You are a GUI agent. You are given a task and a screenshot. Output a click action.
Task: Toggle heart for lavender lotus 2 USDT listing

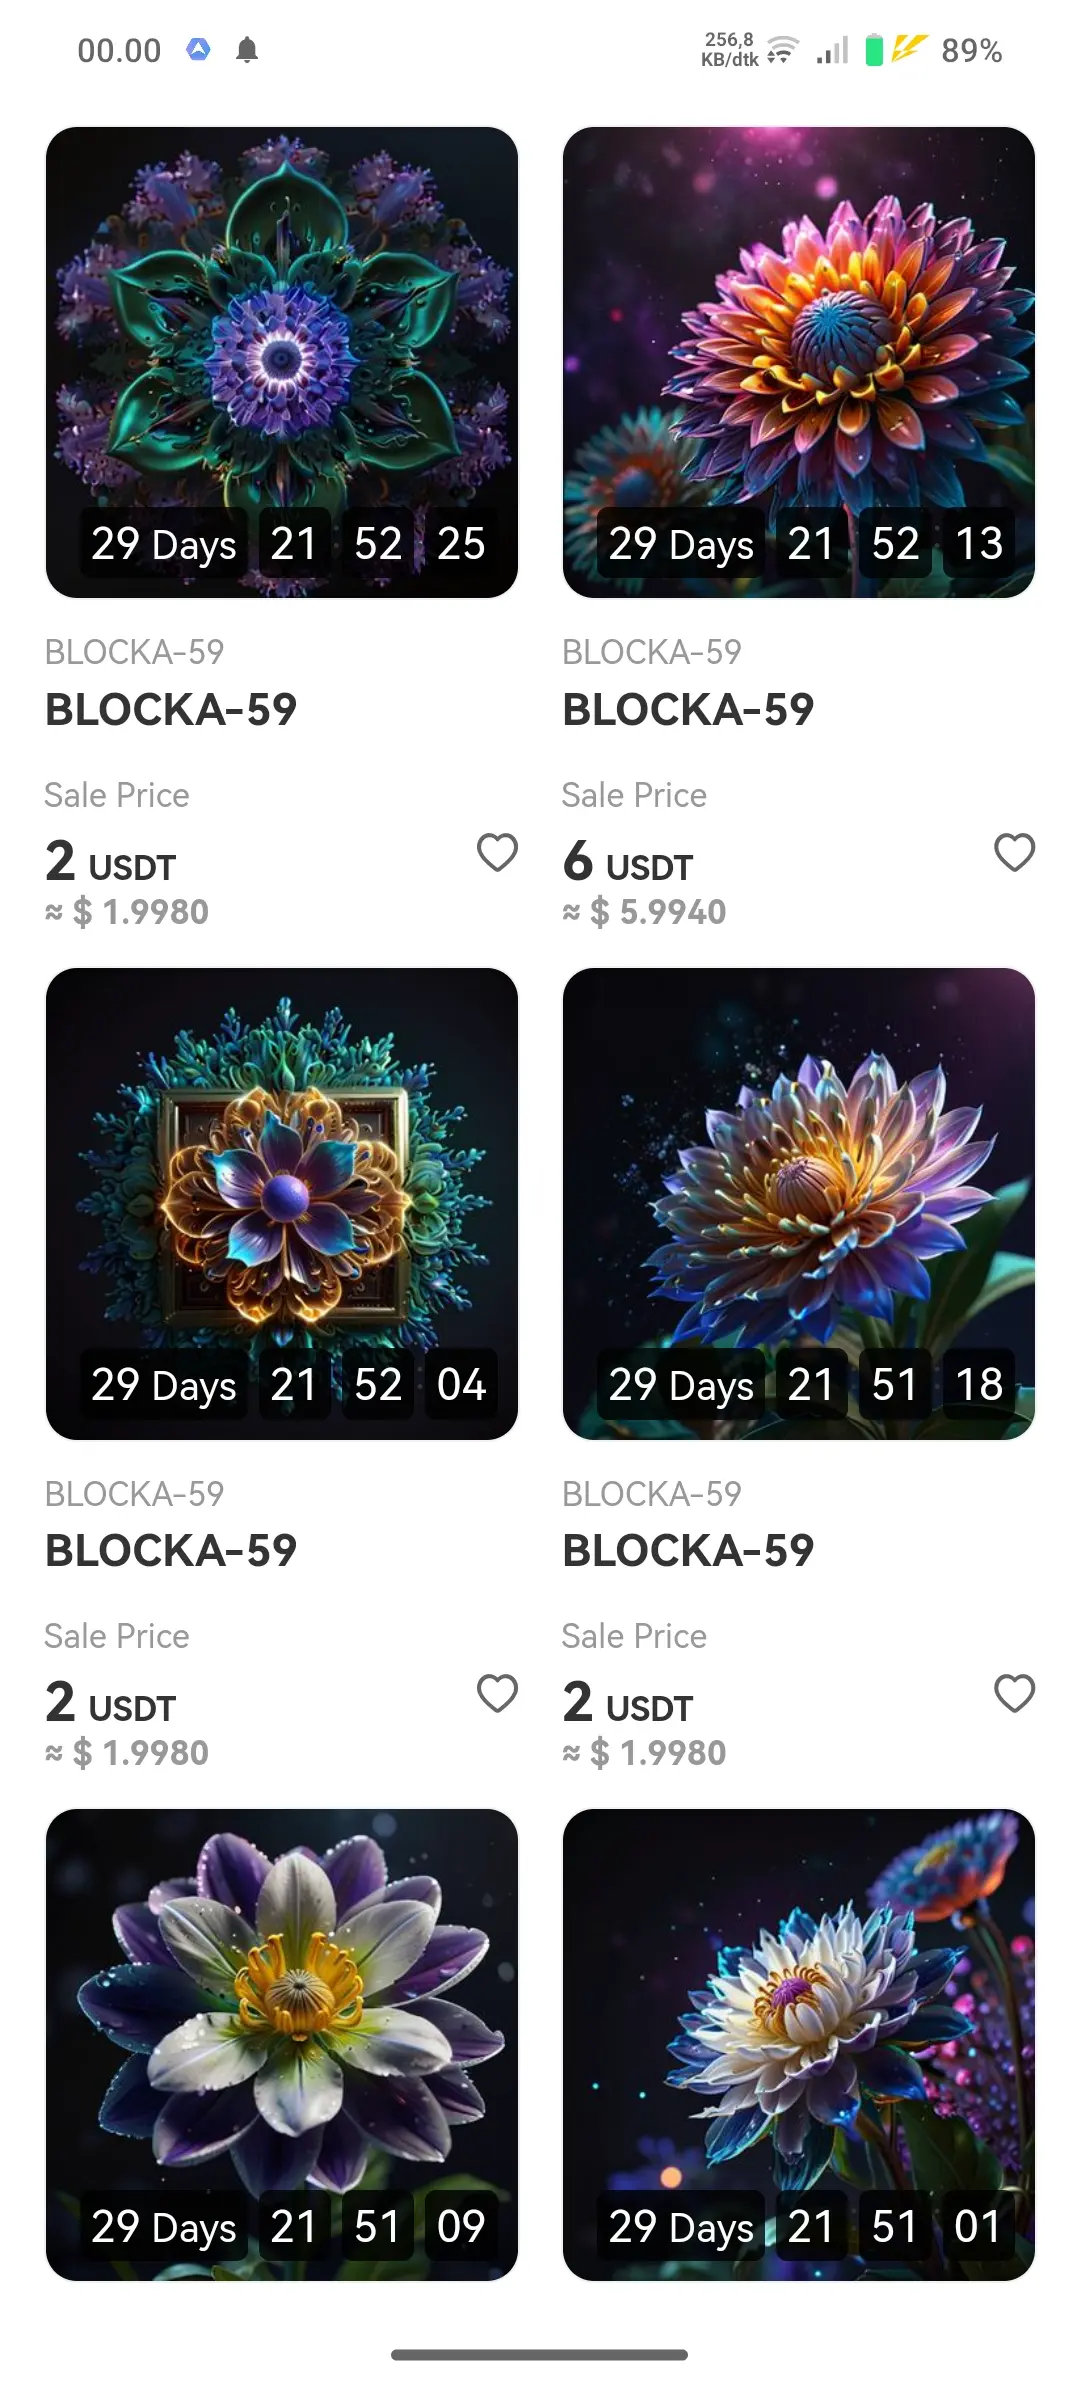click(x=1014, y=1694)
